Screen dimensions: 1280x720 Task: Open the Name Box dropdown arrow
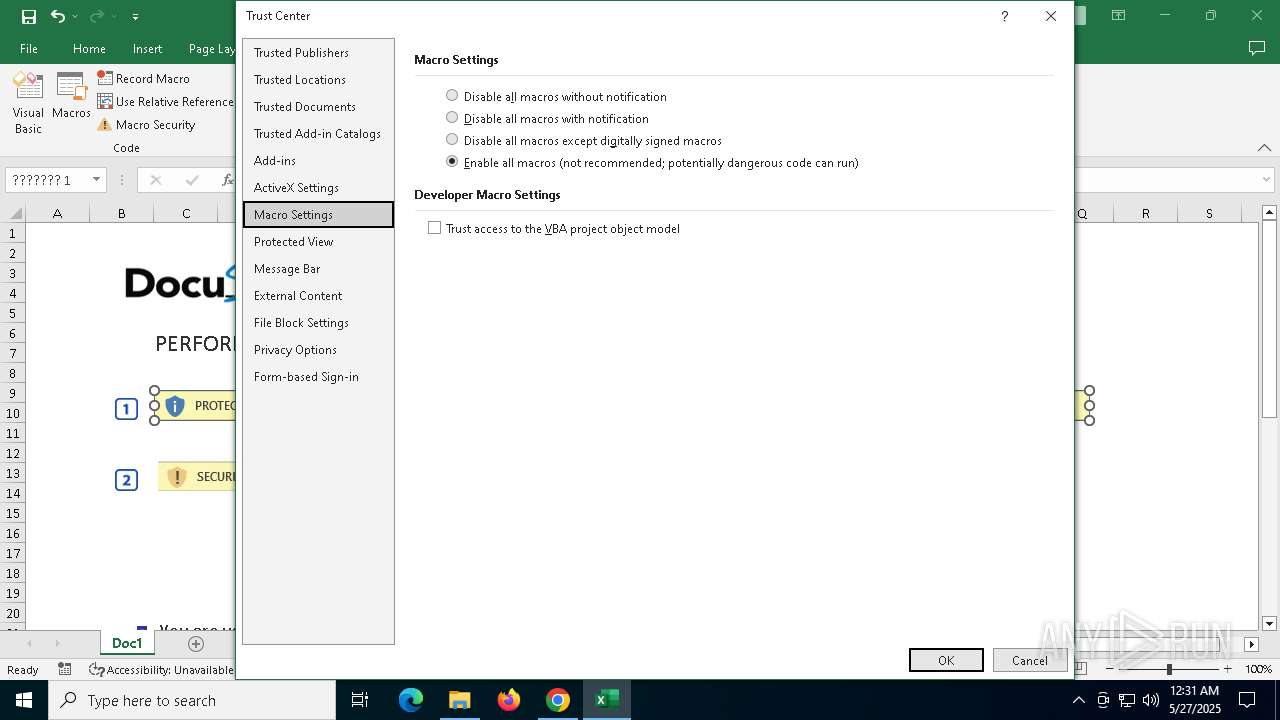coord(96,180)
